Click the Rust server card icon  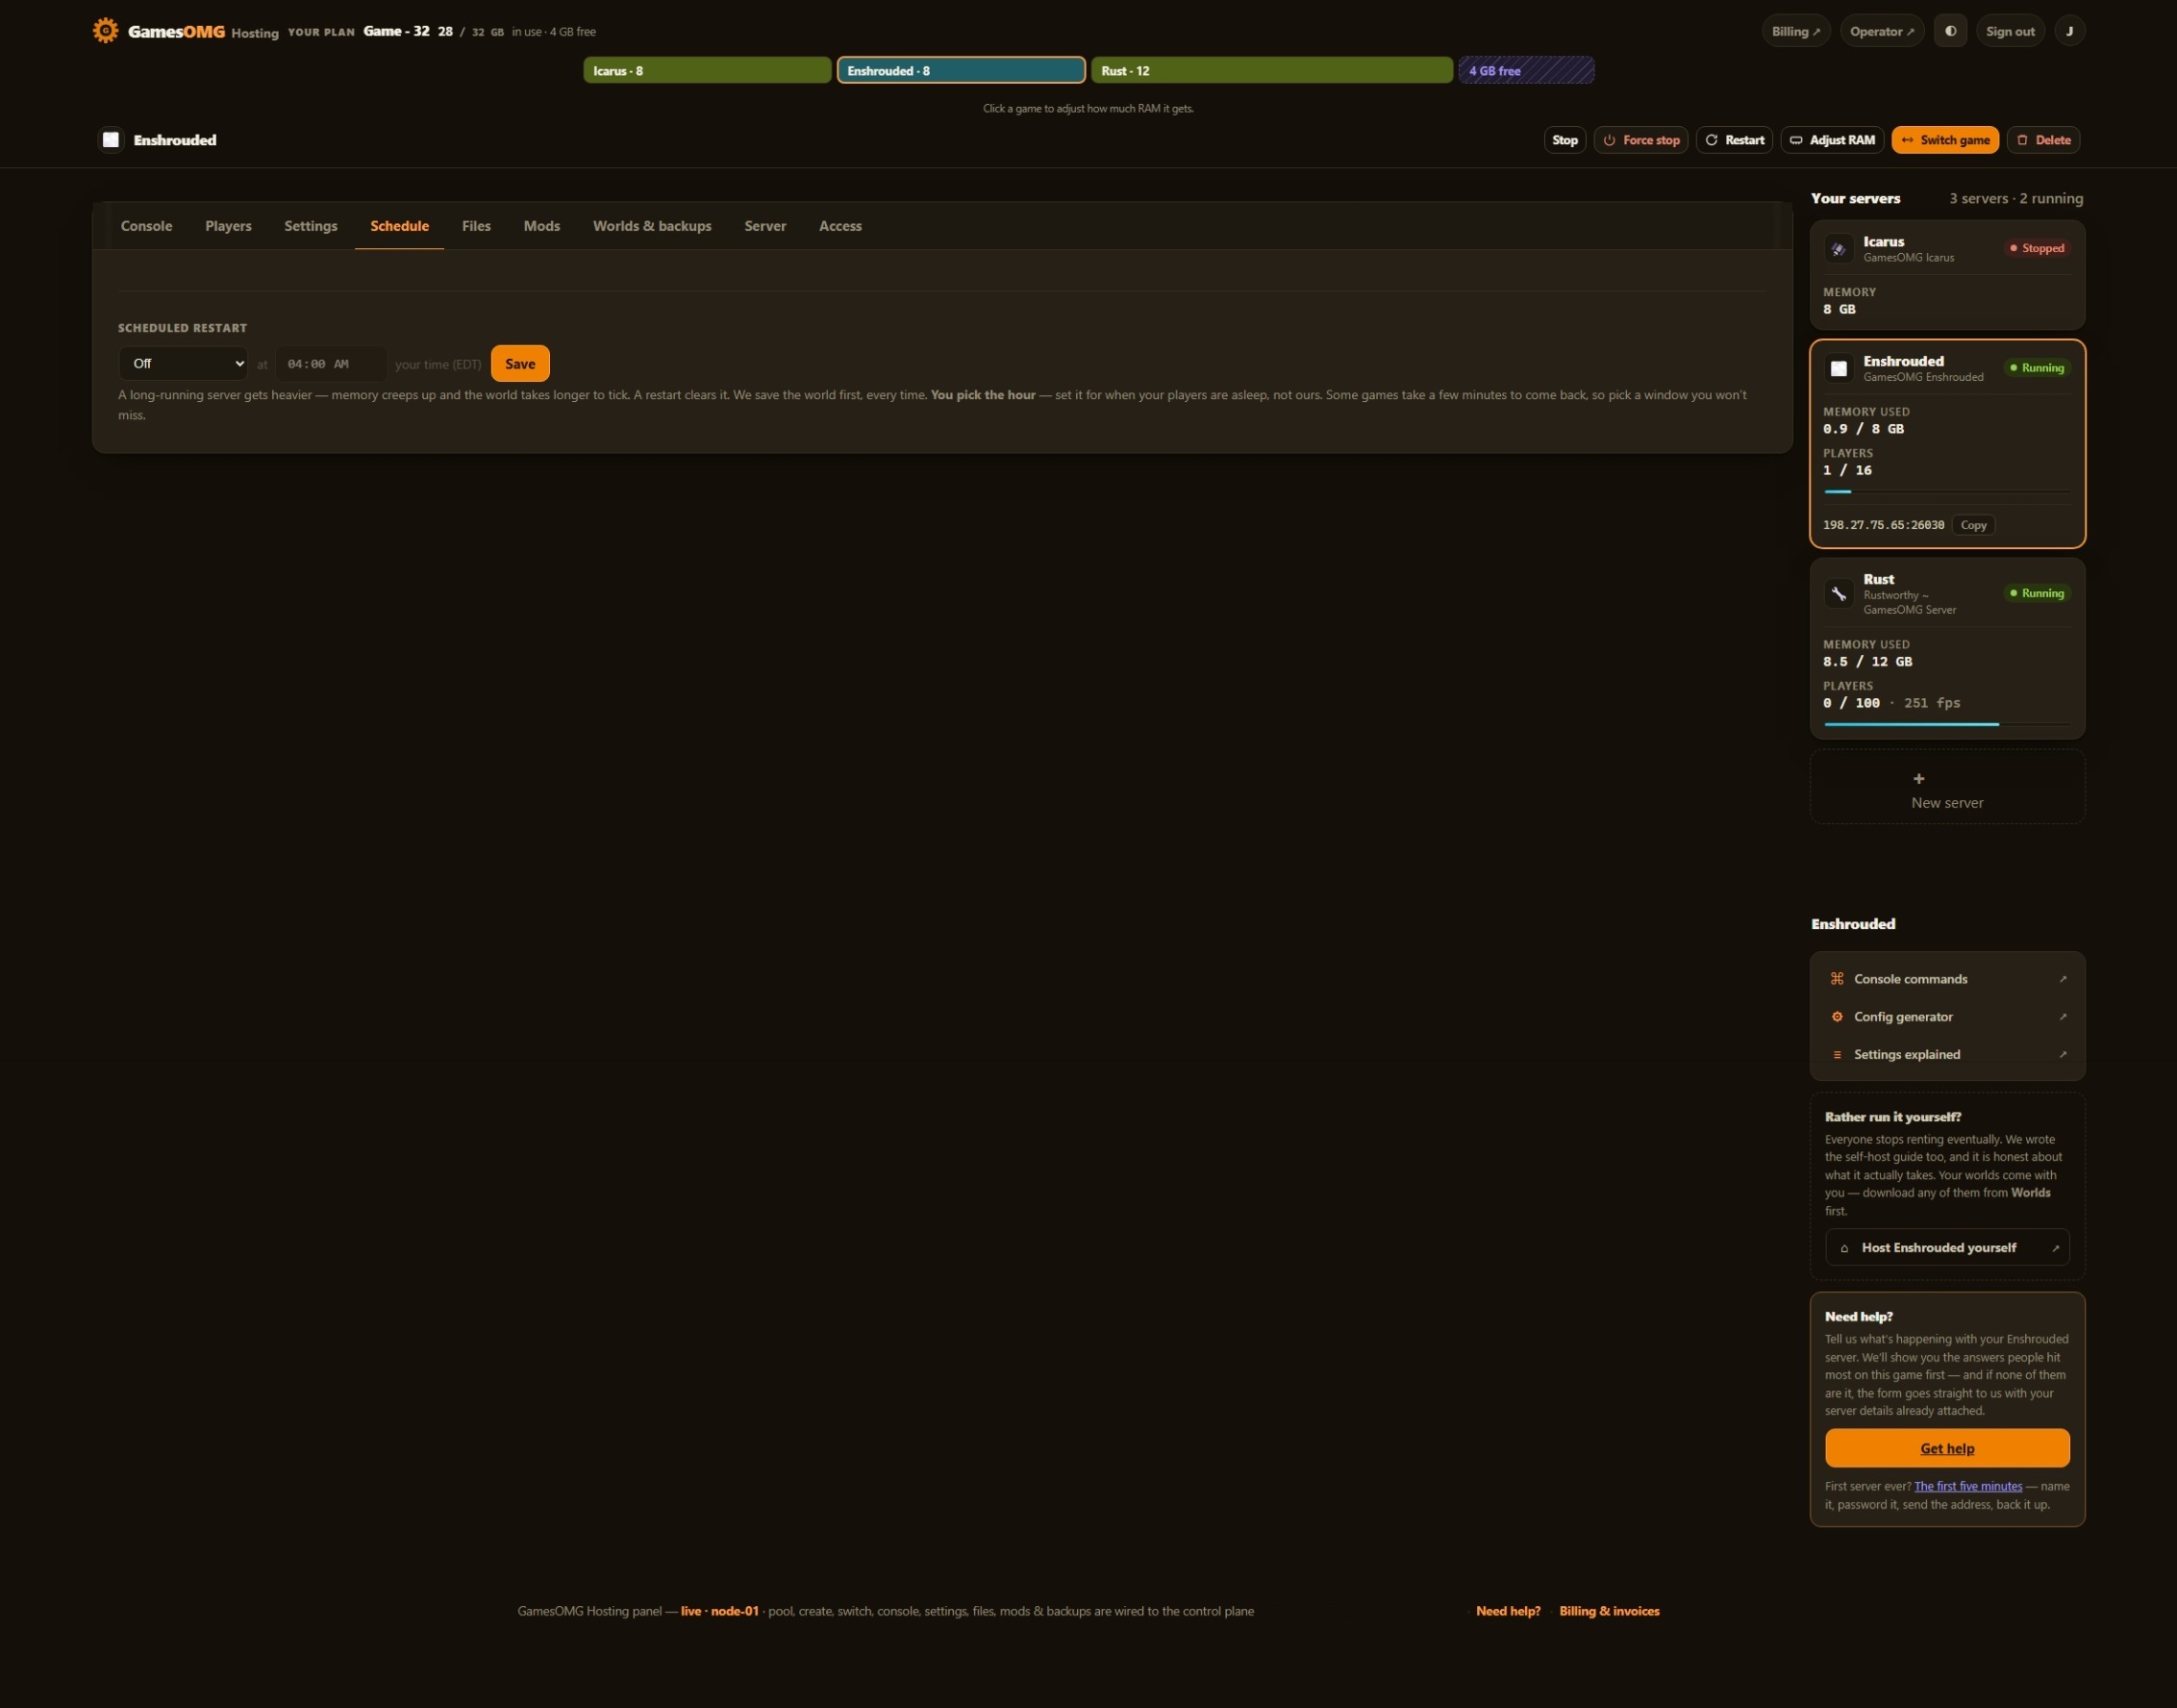click(1838, 594)
